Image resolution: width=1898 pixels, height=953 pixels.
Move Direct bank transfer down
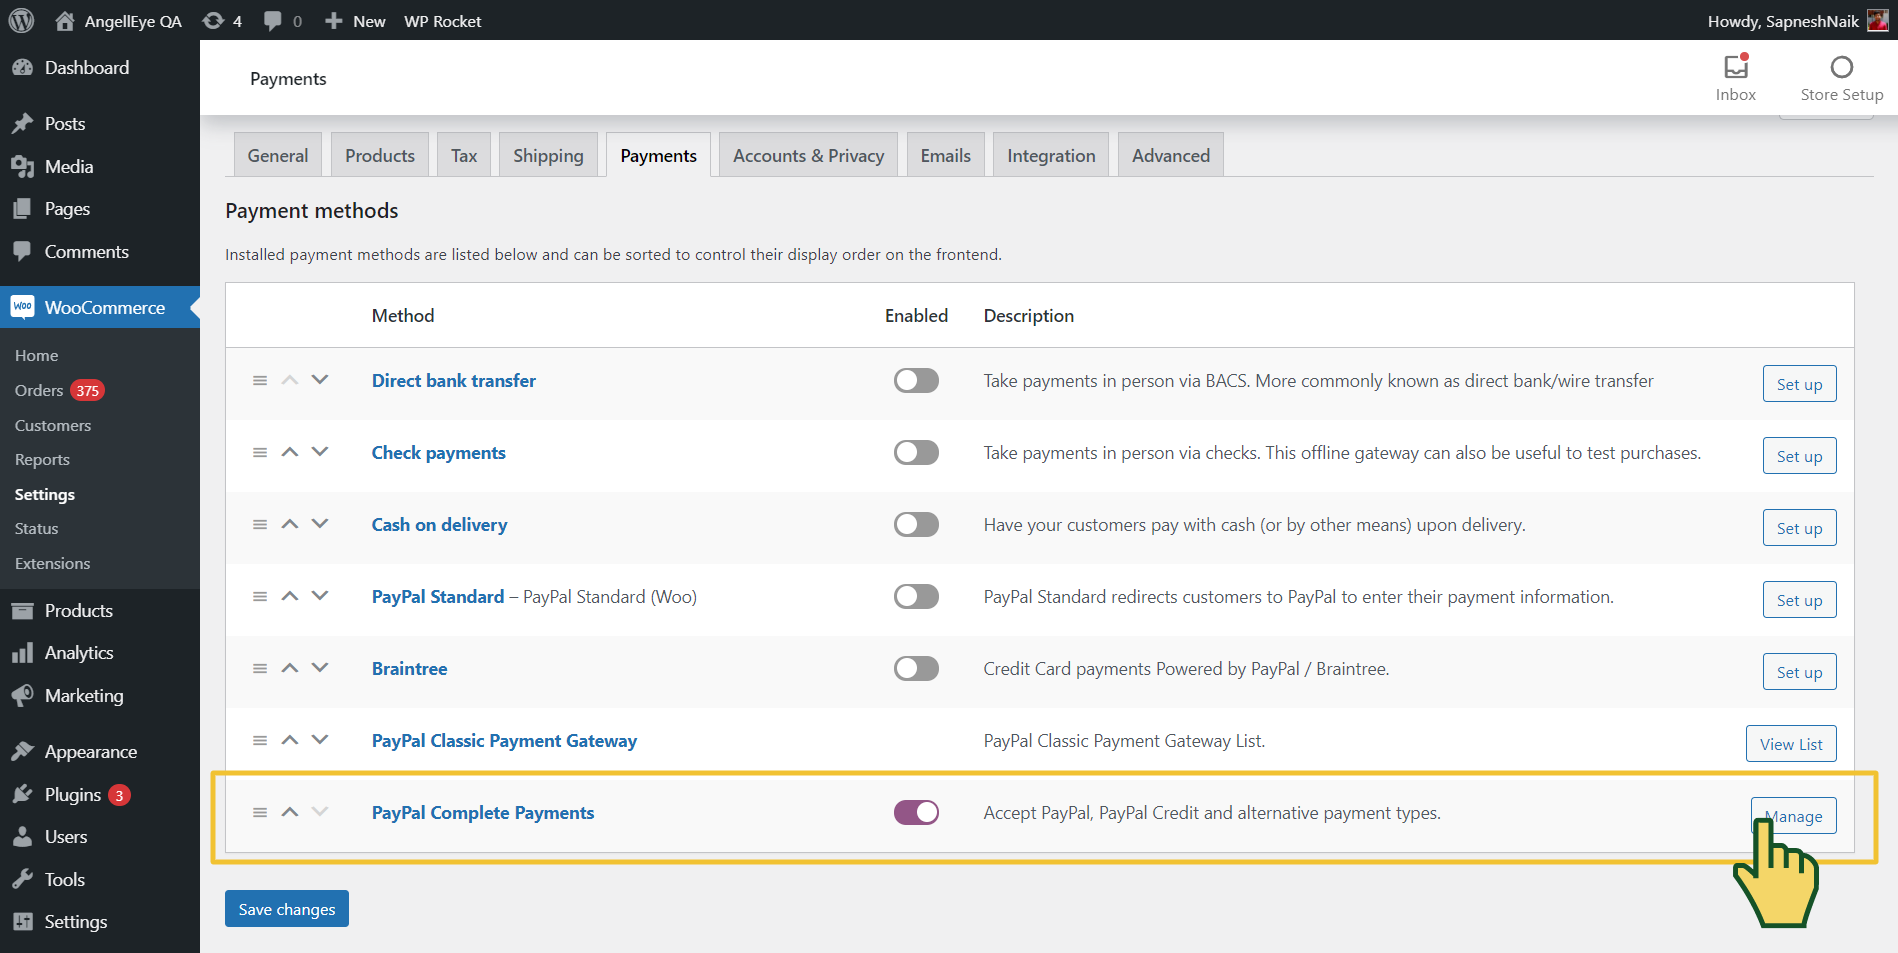(320, 380)
